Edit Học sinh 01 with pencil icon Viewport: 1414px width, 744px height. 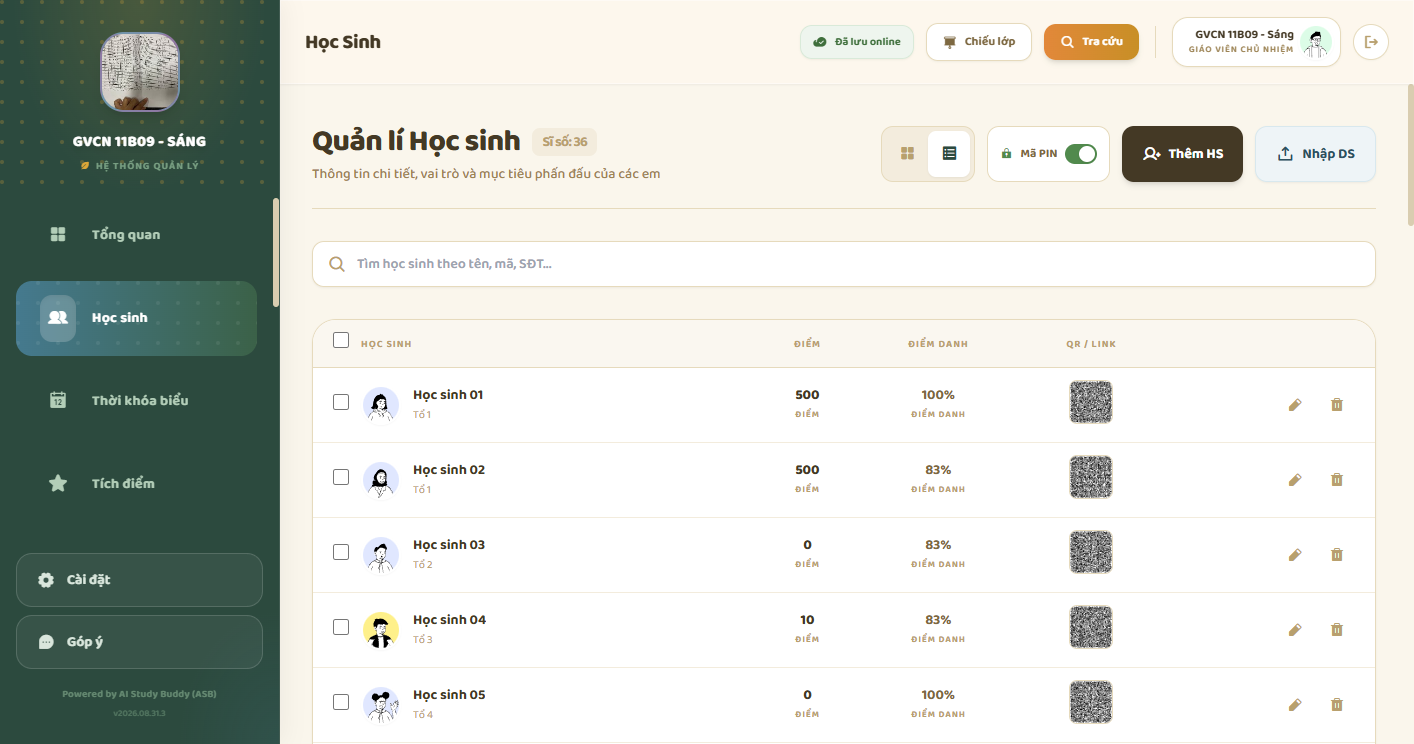pyautogui.click(x=1295, y=405)
